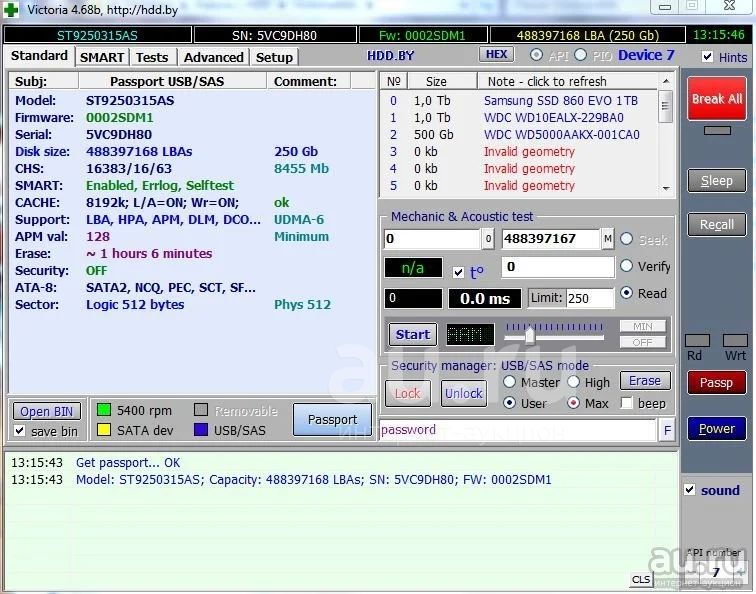The height and width of the screenshot is (594, 756).
Task: Toggle the beep checkbox
Action: click(x=626, y=403)
